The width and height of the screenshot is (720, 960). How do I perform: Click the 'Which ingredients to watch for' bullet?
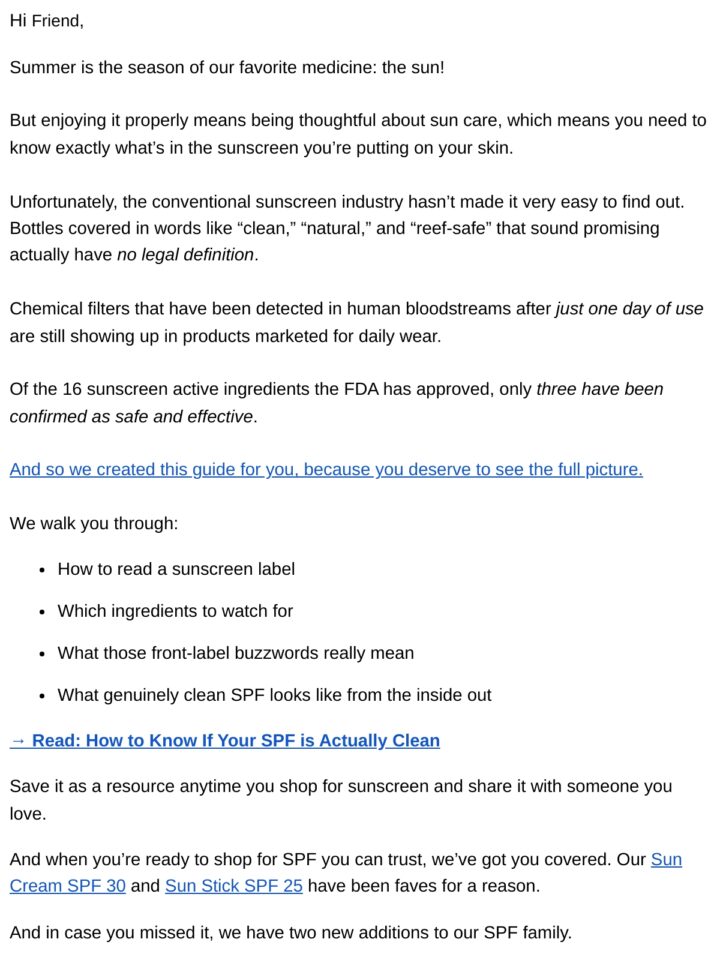[175, 611]
